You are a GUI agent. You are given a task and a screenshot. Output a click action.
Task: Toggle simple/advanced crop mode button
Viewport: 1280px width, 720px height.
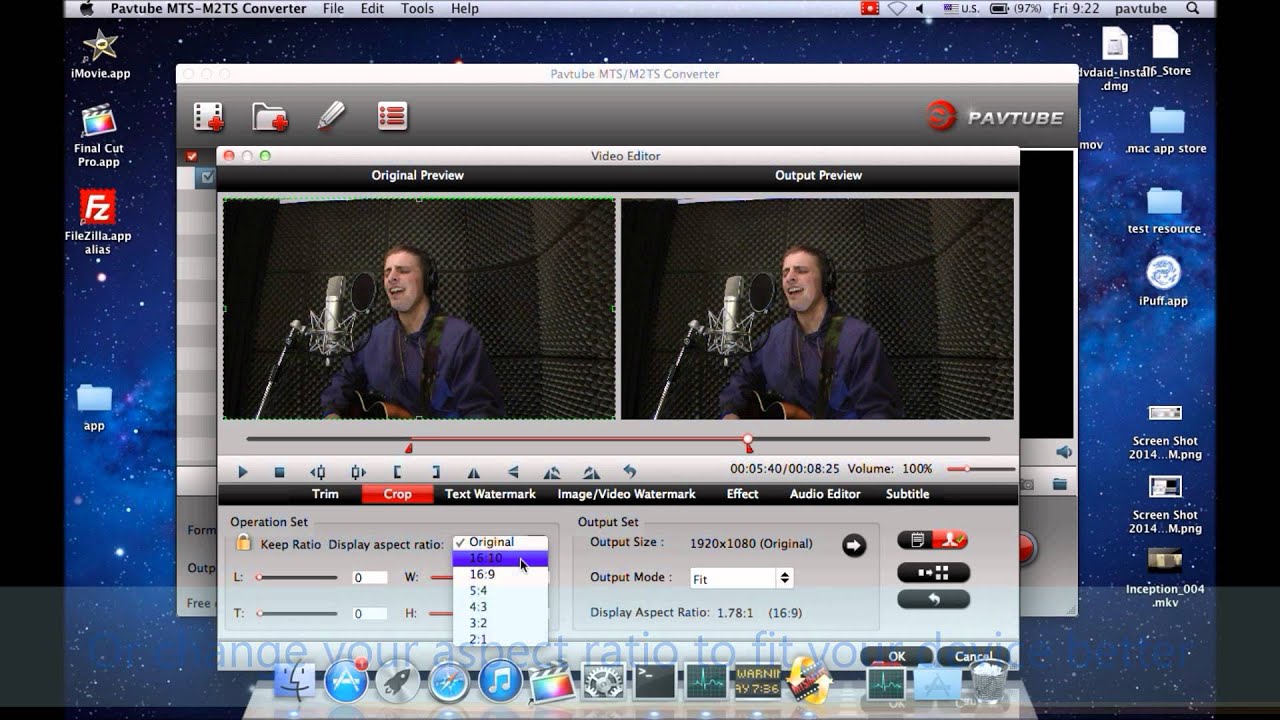(933, 540)
